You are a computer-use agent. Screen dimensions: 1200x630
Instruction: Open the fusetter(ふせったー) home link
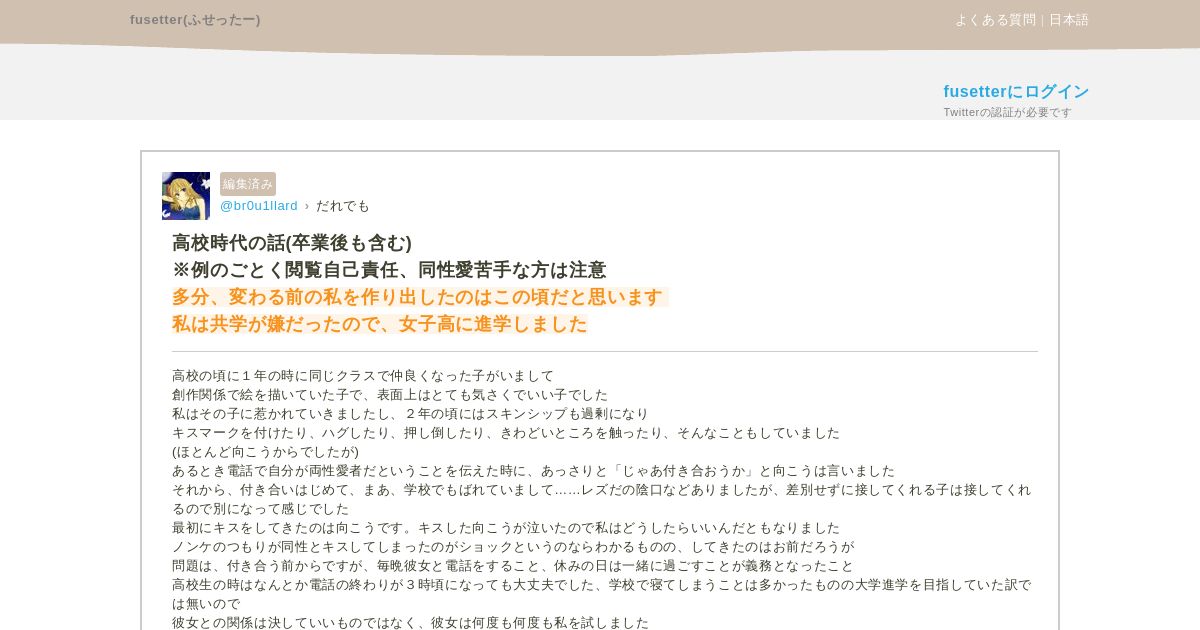tap(195, 20)
